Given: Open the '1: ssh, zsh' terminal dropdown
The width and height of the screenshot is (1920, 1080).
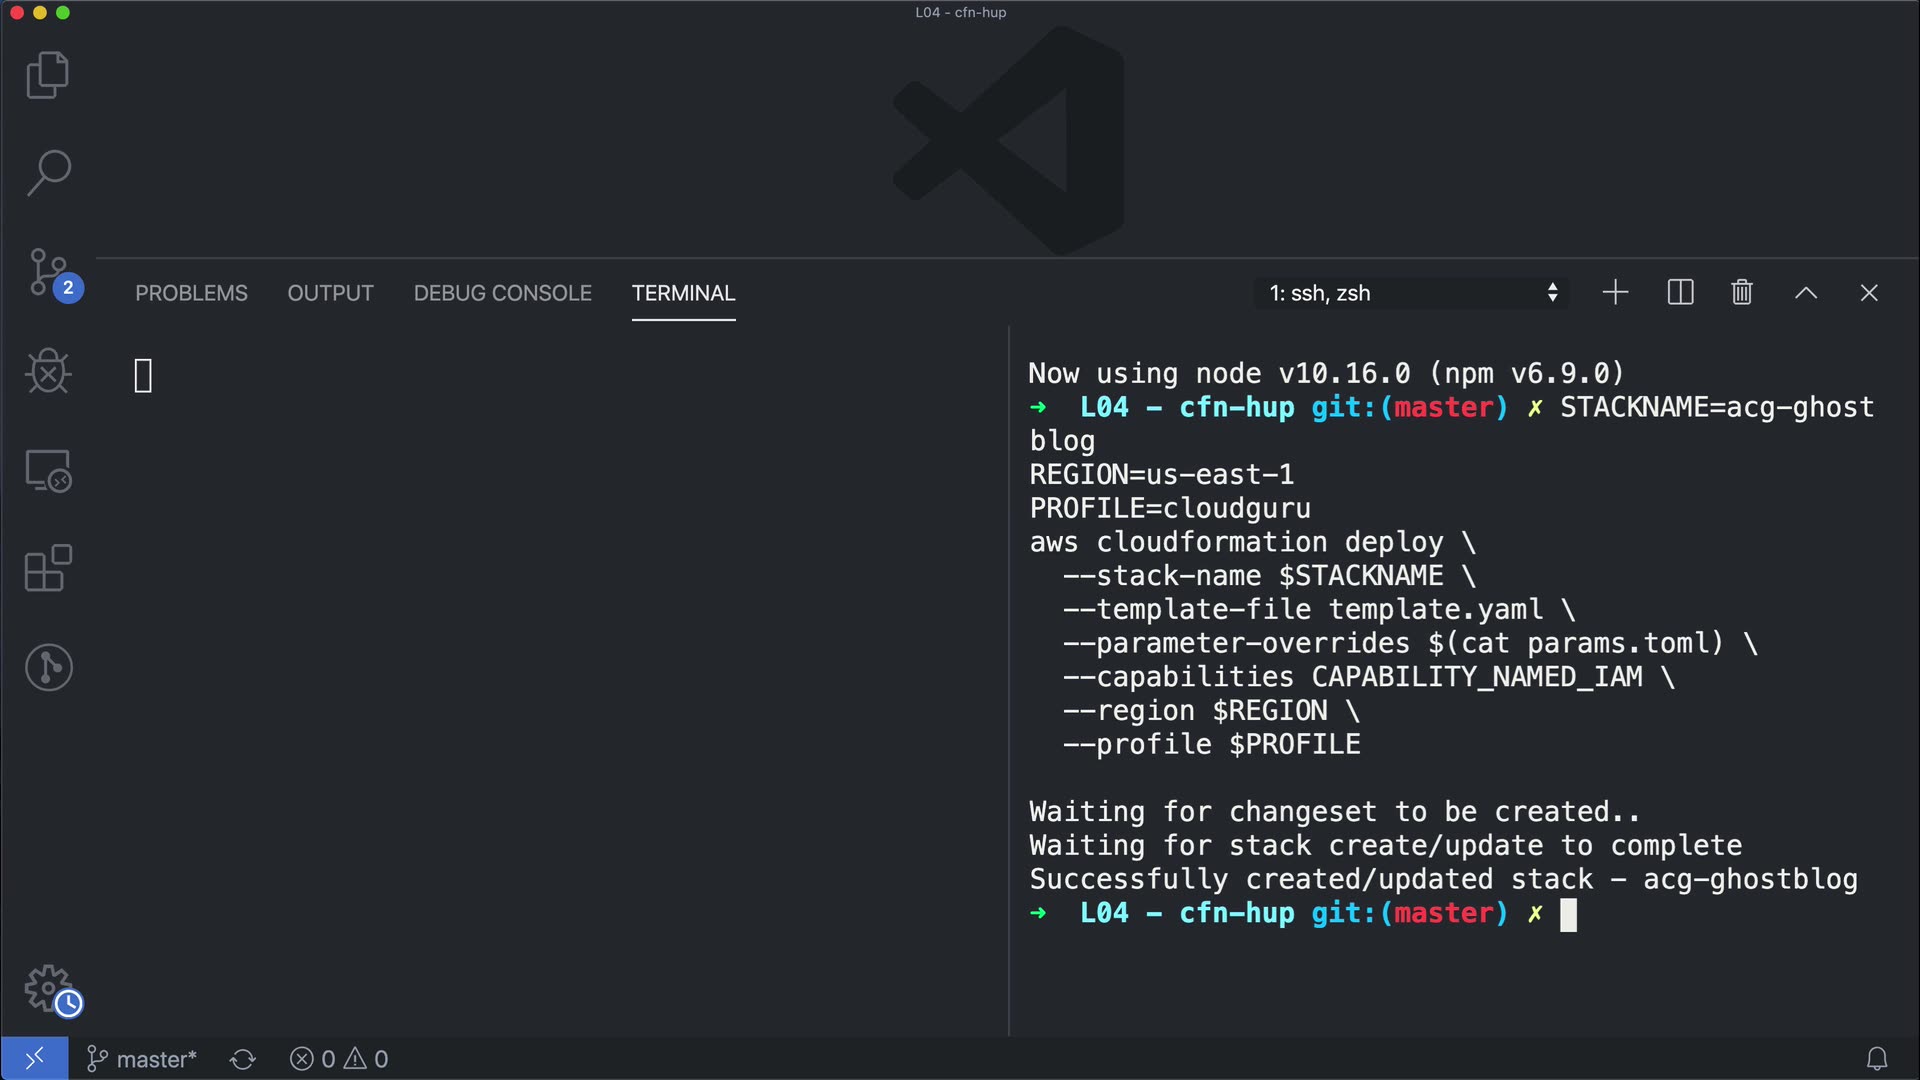Looking at the screenshot, I should (x=1412, y=293).
